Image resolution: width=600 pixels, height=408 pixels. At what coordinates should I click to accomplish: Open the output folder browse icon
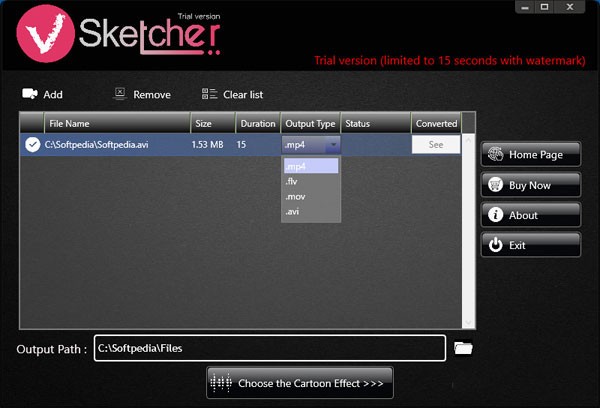(x=462, y=348)
